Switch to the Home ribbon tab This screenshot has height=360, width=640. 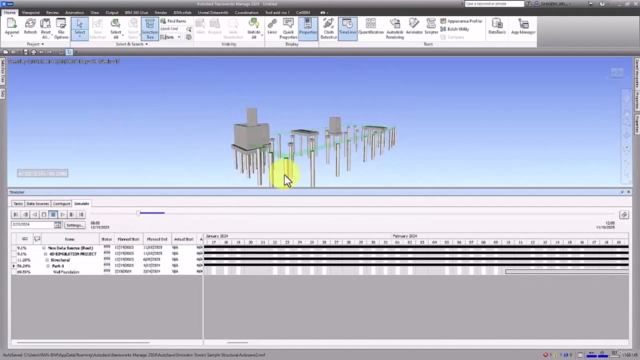coord(10,12)
